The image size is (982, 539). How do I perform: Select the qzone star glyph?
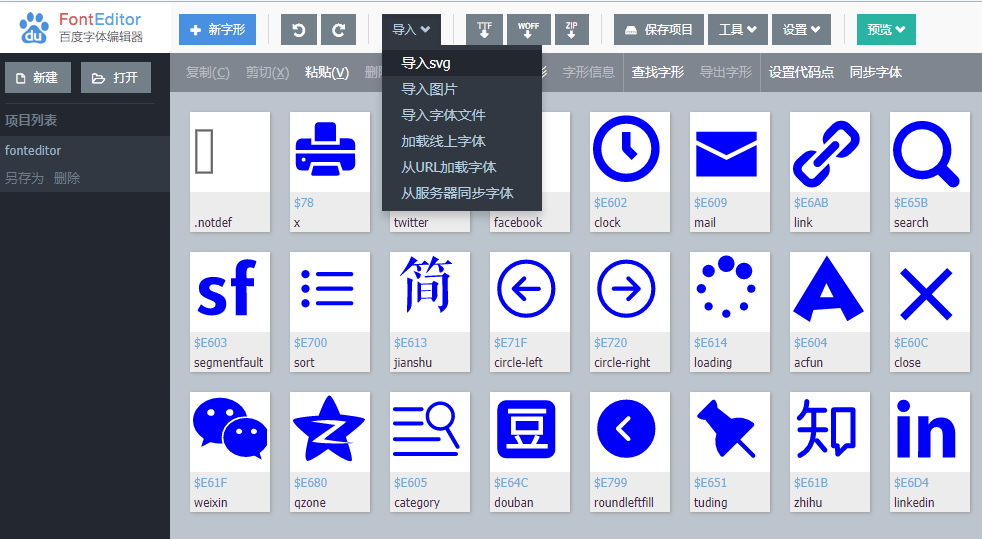329,452
